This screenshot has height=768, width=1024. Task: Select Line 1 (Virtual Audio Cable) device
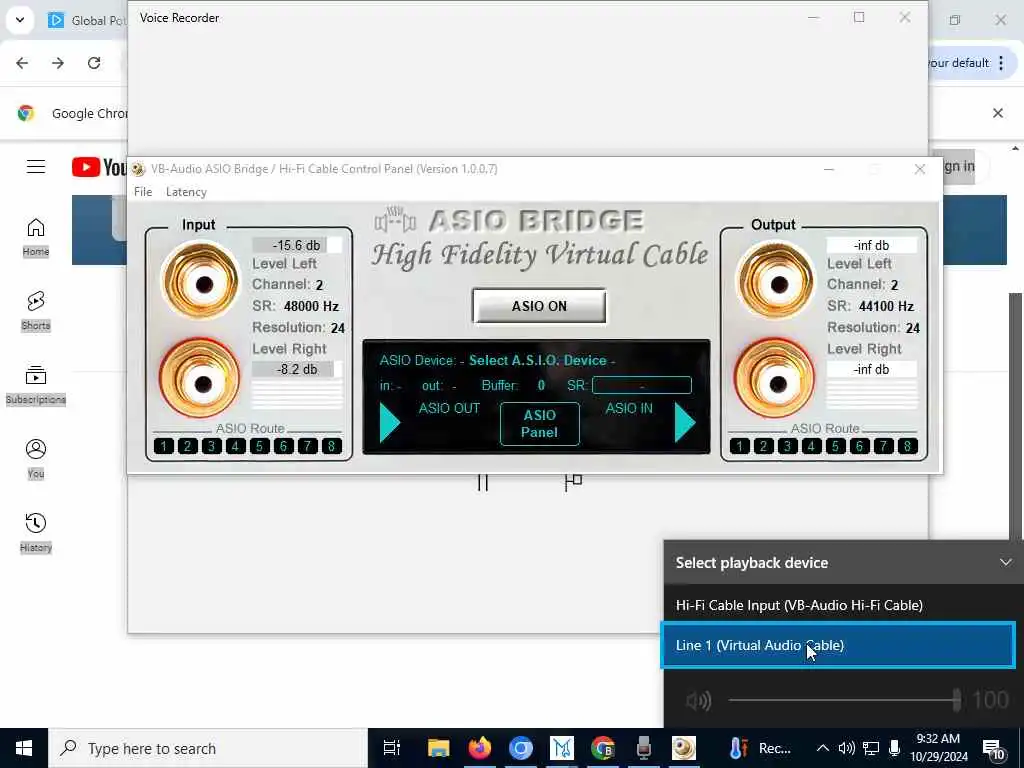click(839, 645)
